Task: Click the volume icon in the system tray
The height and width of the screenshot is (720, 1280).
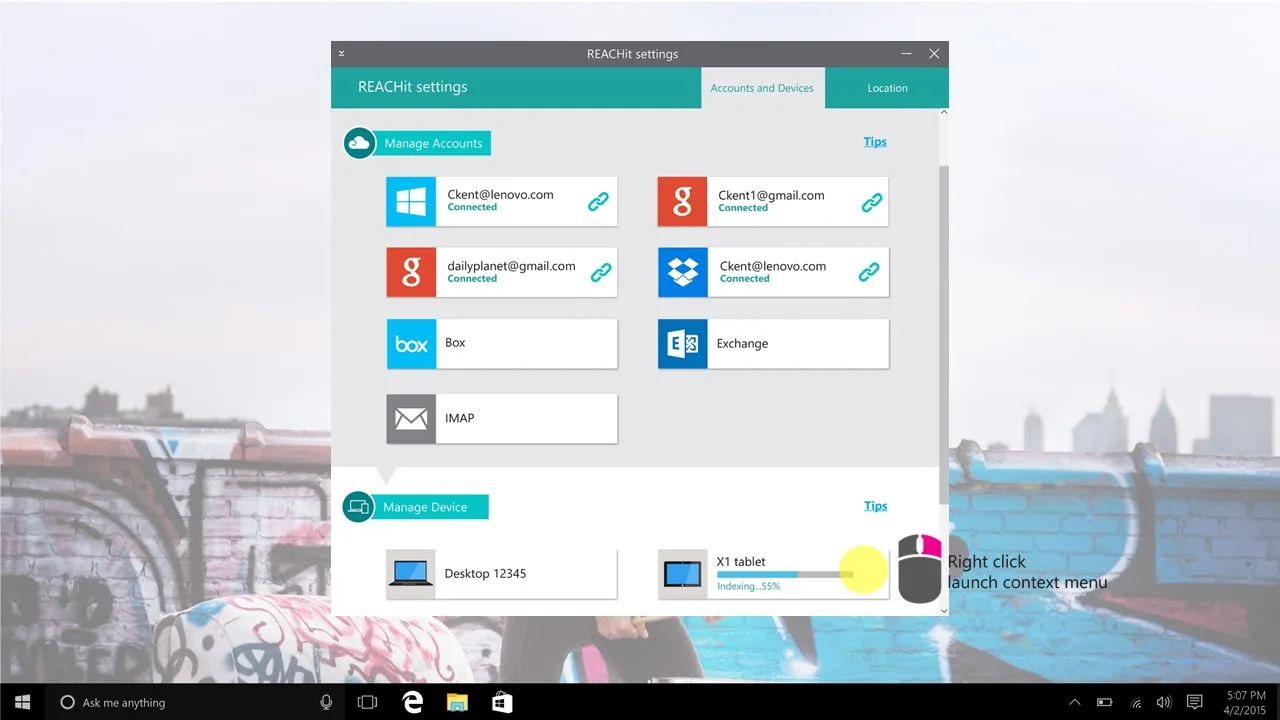Action: [x=1164, y=702]
